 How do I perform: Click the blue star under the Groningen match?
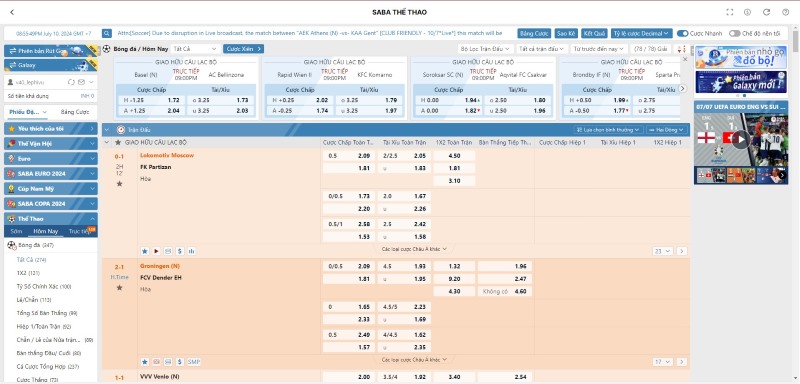pos(144,362)
